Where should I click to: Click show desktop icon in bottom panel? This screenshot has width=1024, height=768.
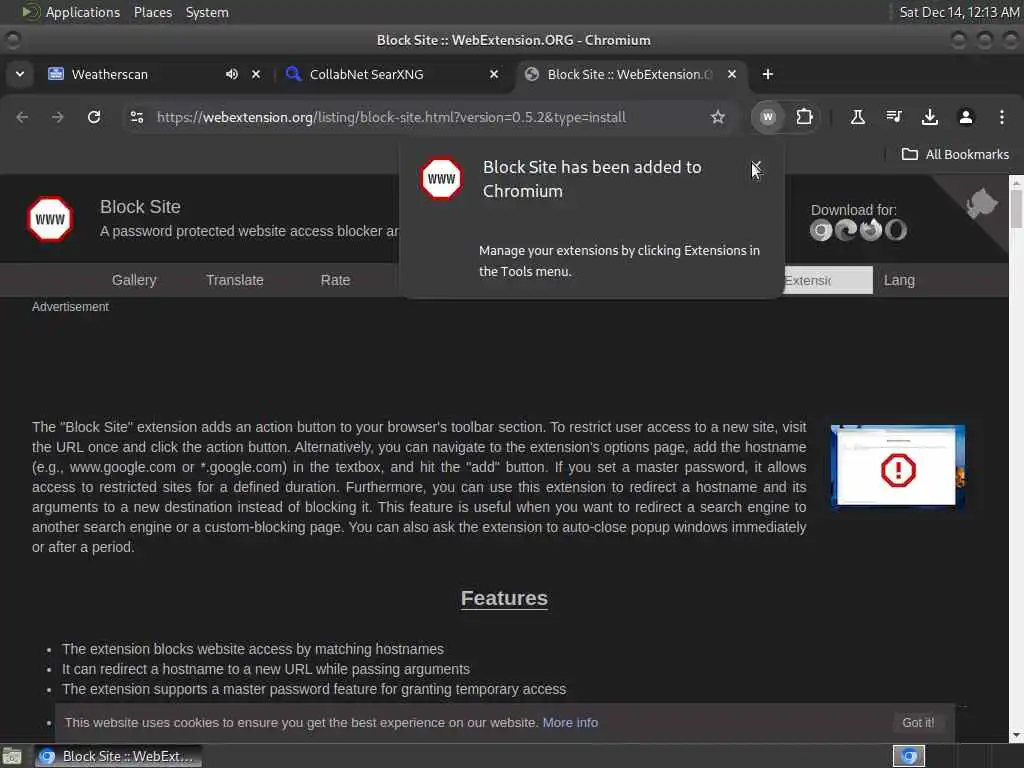[12, 756]
